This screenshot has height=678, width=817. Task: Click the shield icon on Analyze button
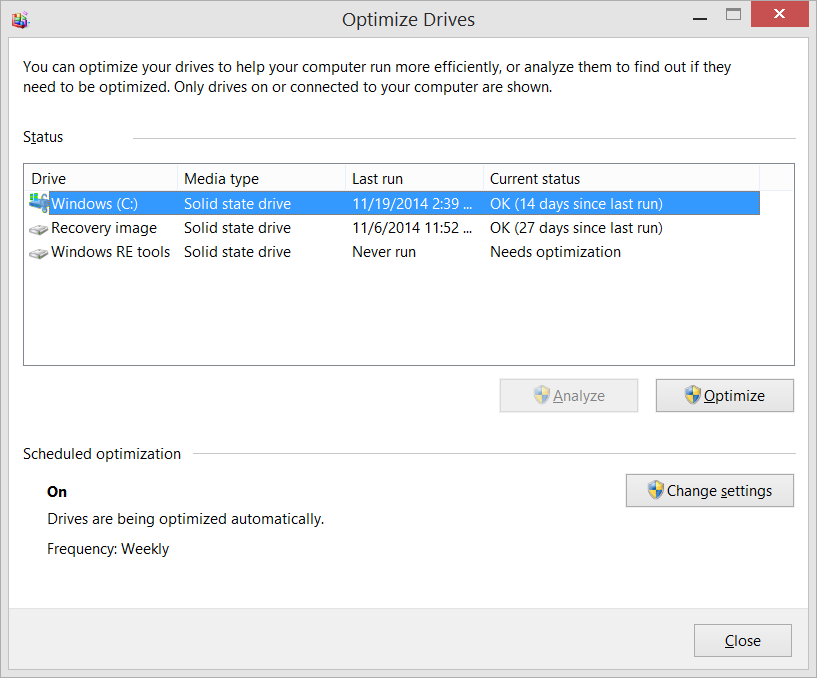[x=541, y=395]
